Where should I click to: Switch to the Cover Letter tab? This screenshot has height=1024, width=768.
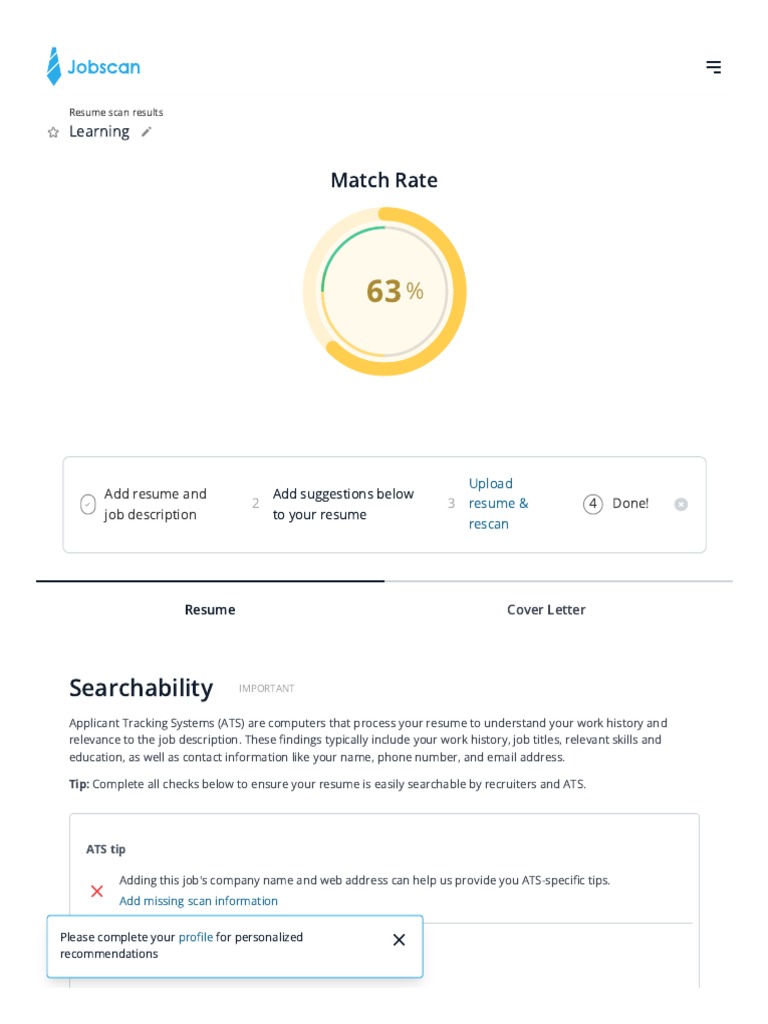[546, 609]
